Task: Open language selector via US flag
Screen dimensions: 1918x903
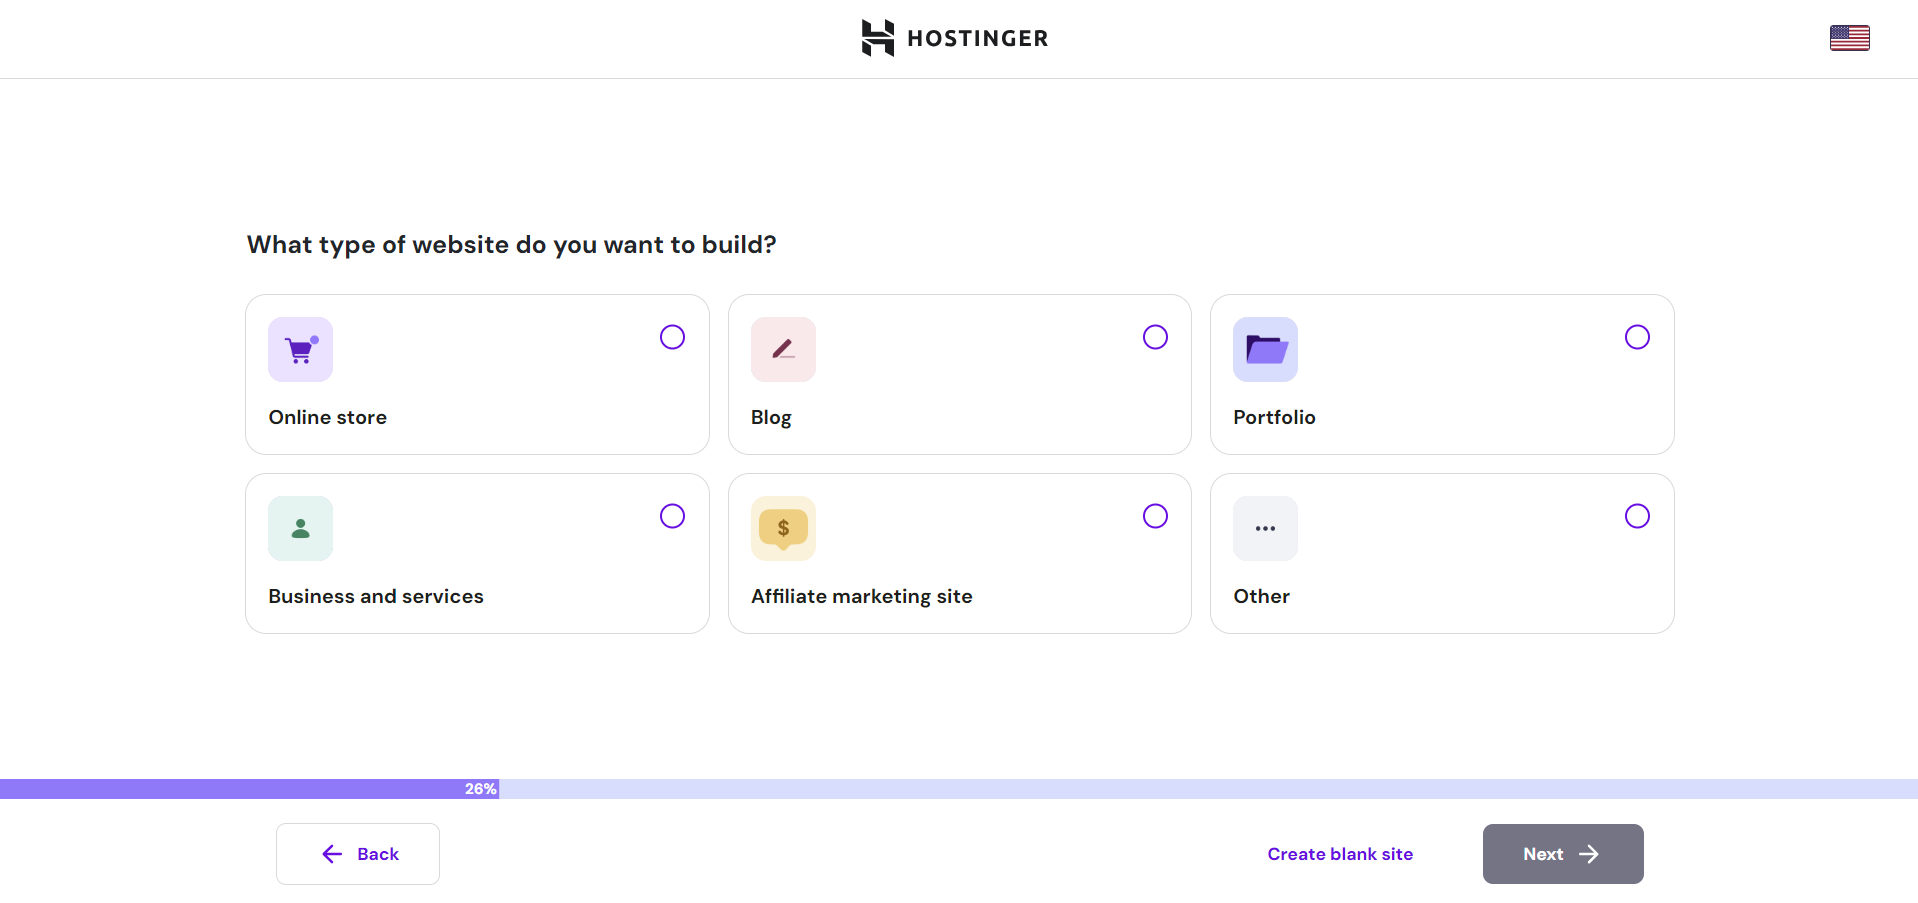Action: coord(1849,38)
